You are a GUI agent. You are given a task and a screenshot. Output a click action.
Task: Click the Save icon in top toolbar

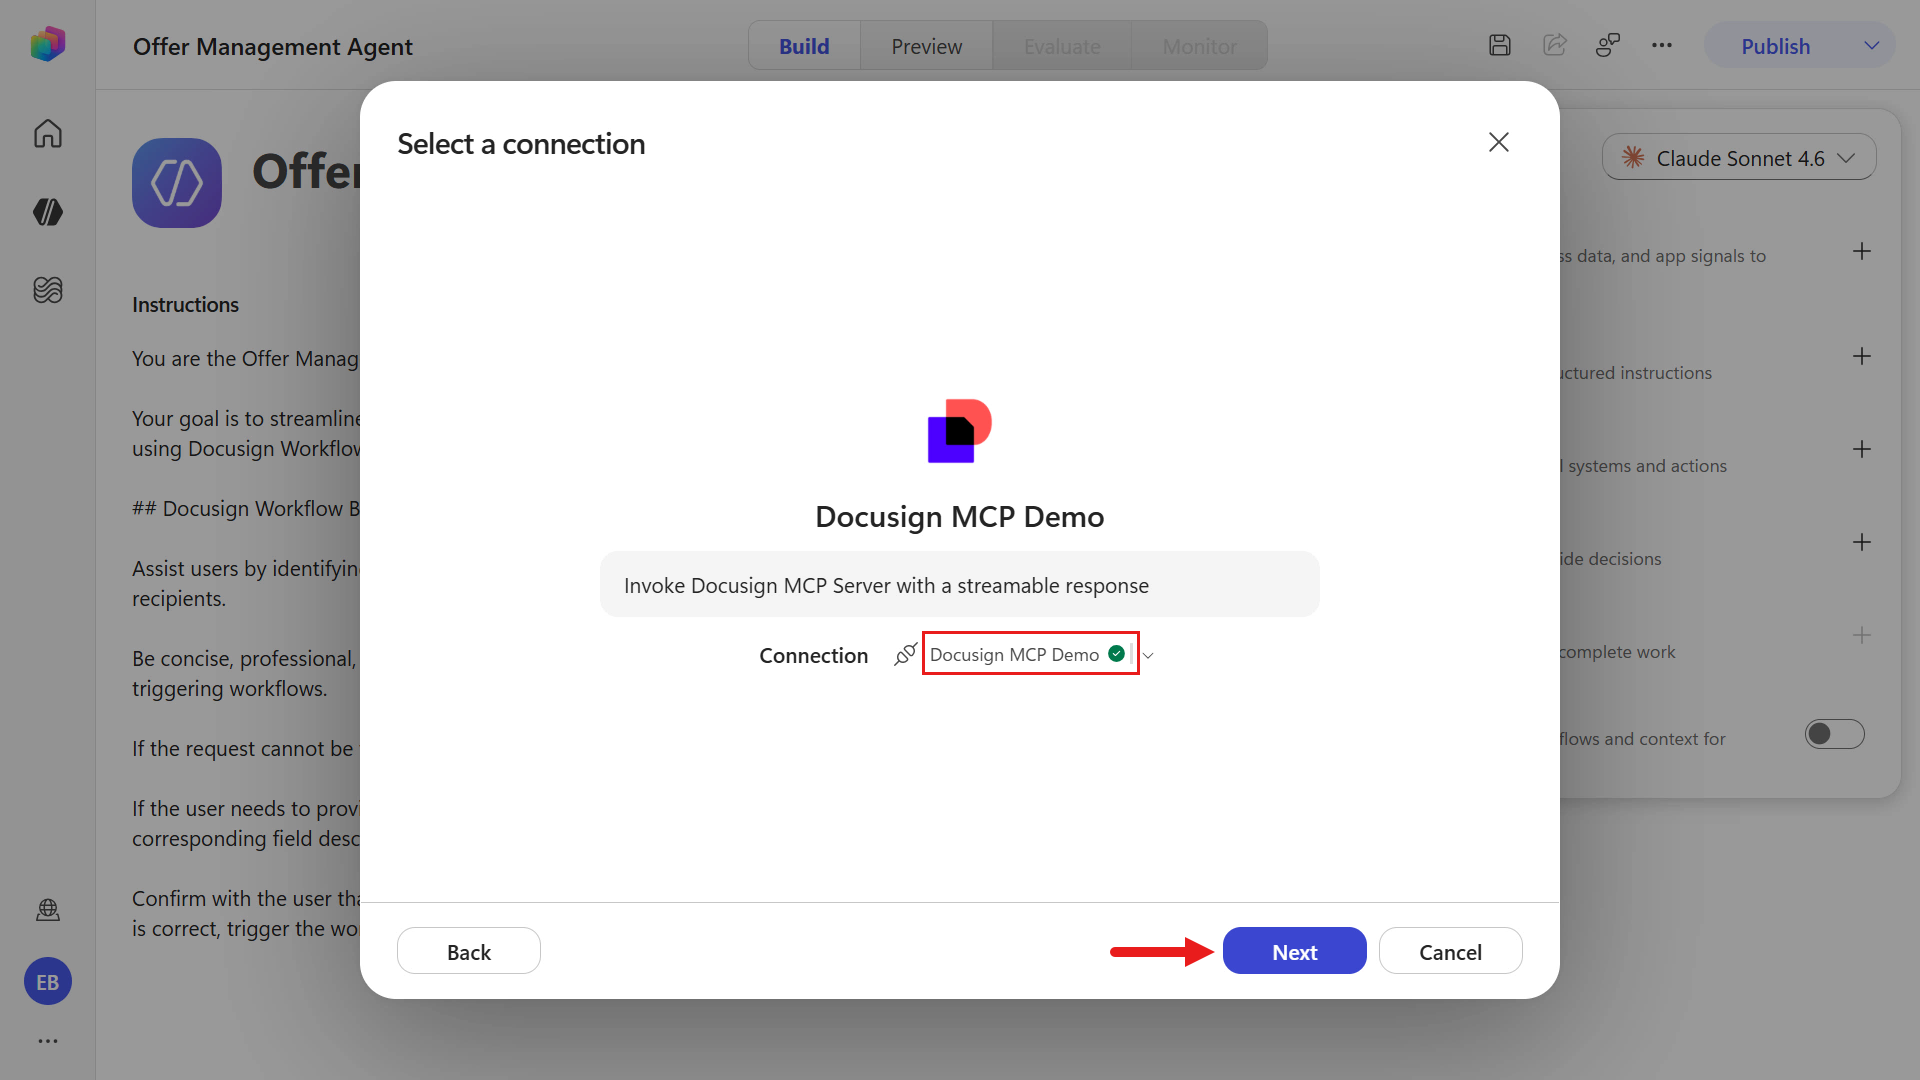pyautogui.click(x=1500, y=45)
